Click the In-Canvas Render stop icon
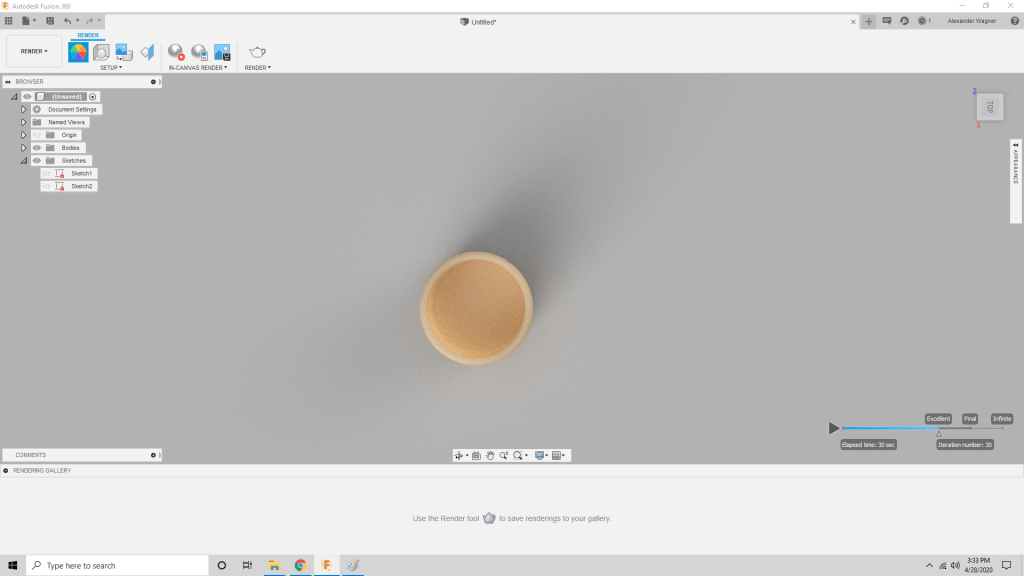Image resolution: width=1024 pixels, height=576 pixels. click(x=176, y=52)
